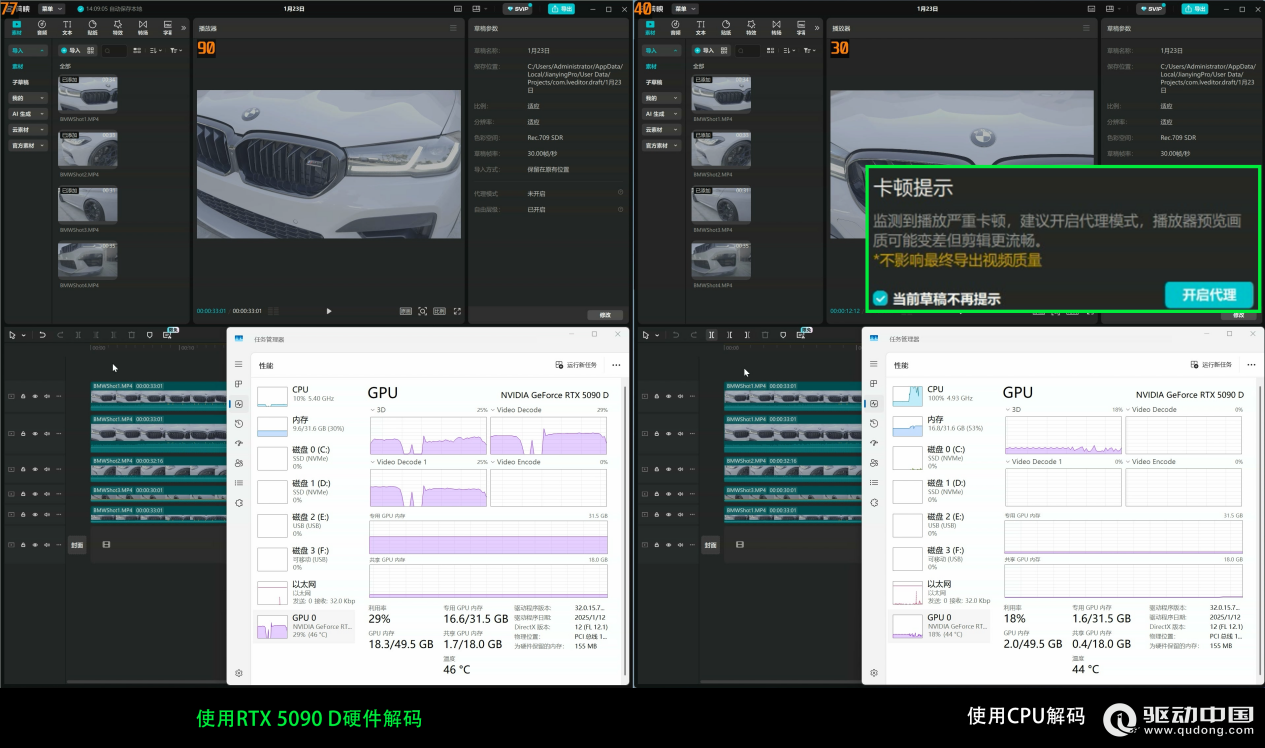Expand the 官方素材 category in left media sidebar
Image resolution: width=1265 pixels, height=748 pixels.
(x=28, y=146)
